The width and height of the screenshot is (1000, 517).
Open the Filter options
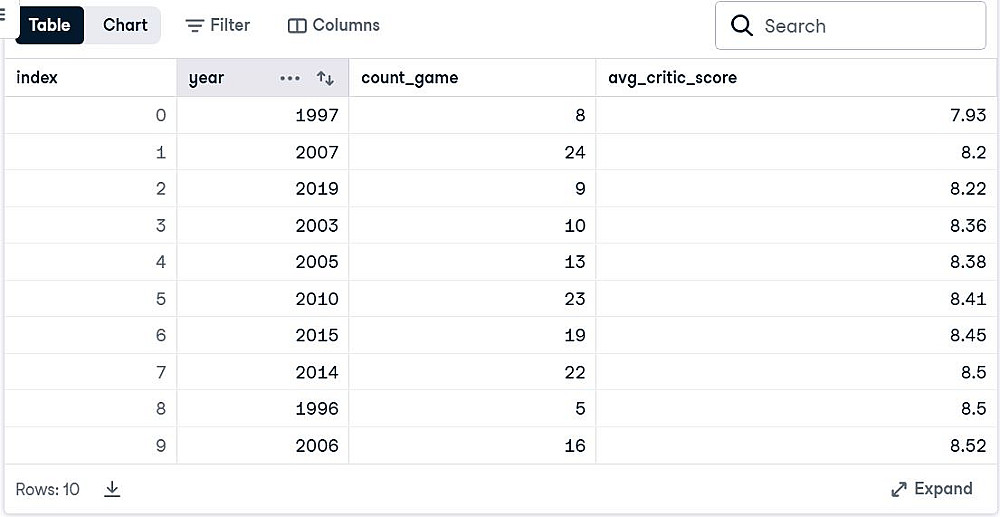tap(218, 26)
